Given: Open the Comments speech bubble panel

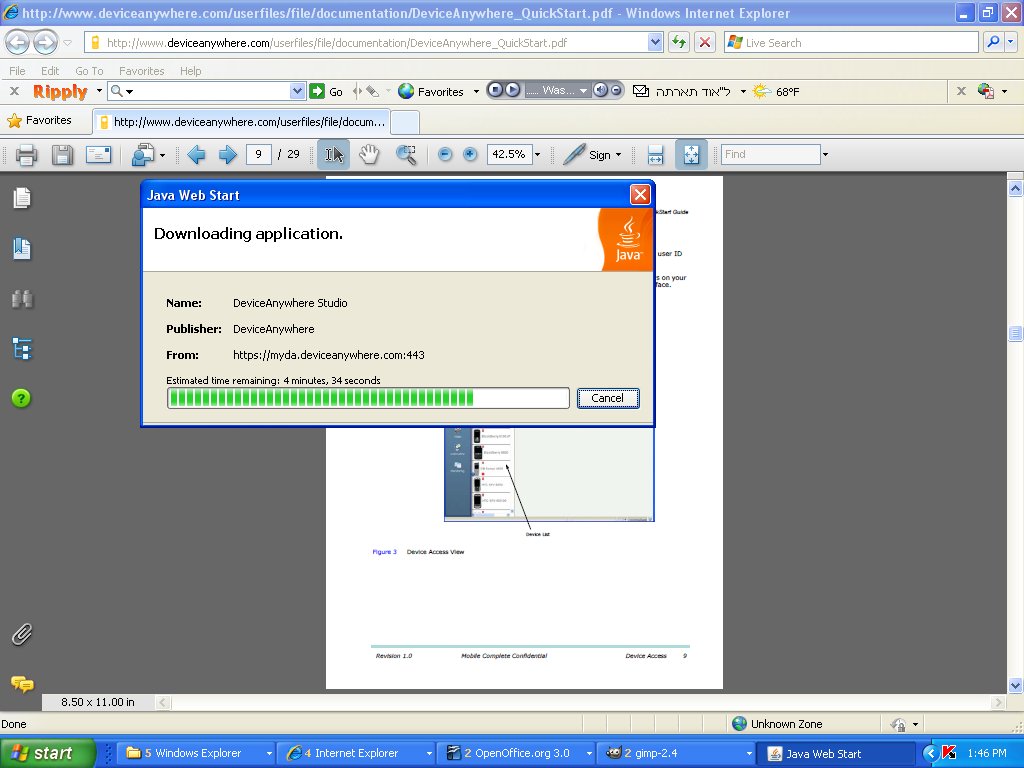Looking at the screenshot, I should point(22,684).
